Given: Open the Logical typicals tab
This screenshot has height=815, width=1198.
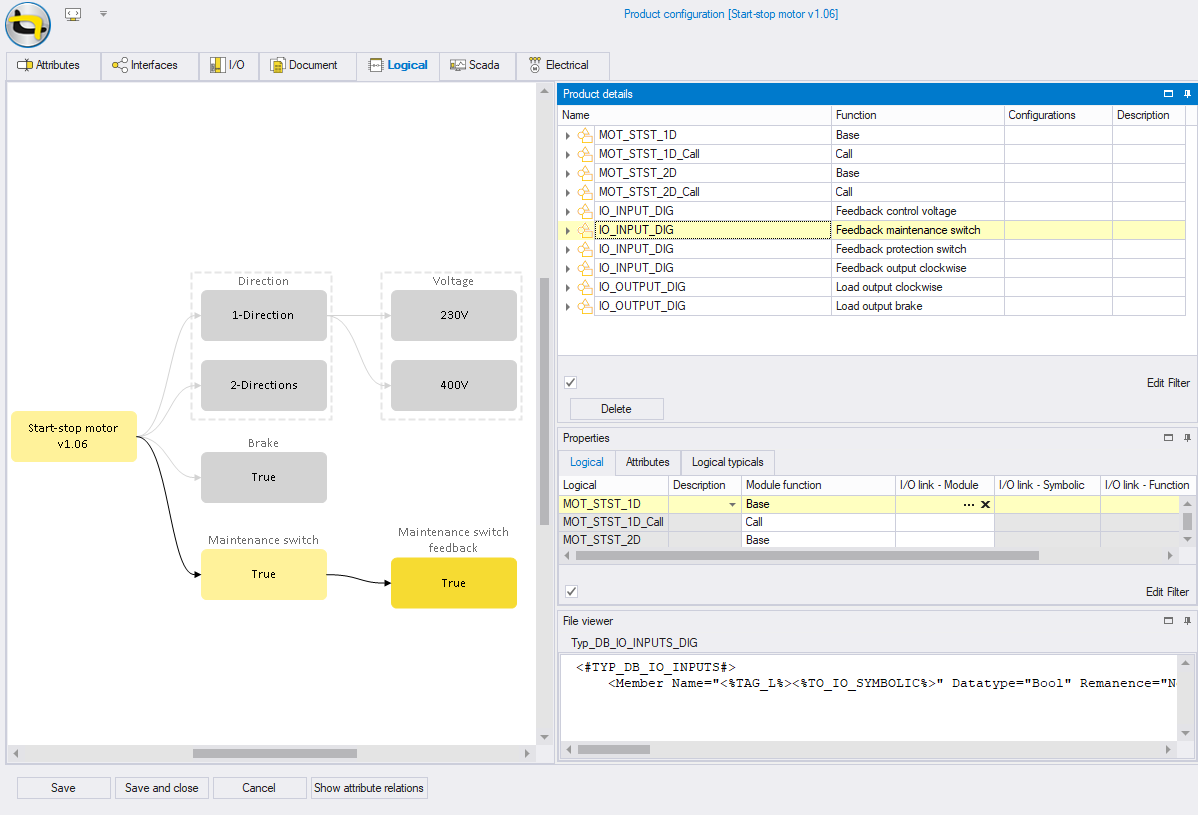Looking at the screenshot, I should point(727,462).
